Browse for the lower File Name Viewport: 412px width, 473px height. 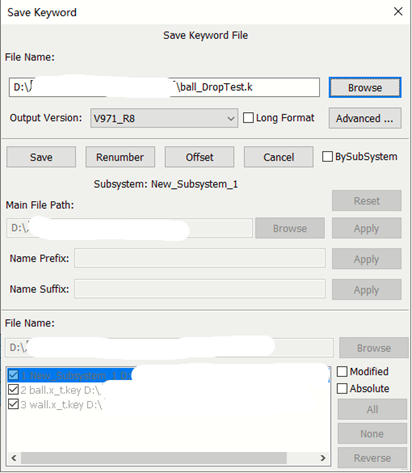tap(374, 348)
